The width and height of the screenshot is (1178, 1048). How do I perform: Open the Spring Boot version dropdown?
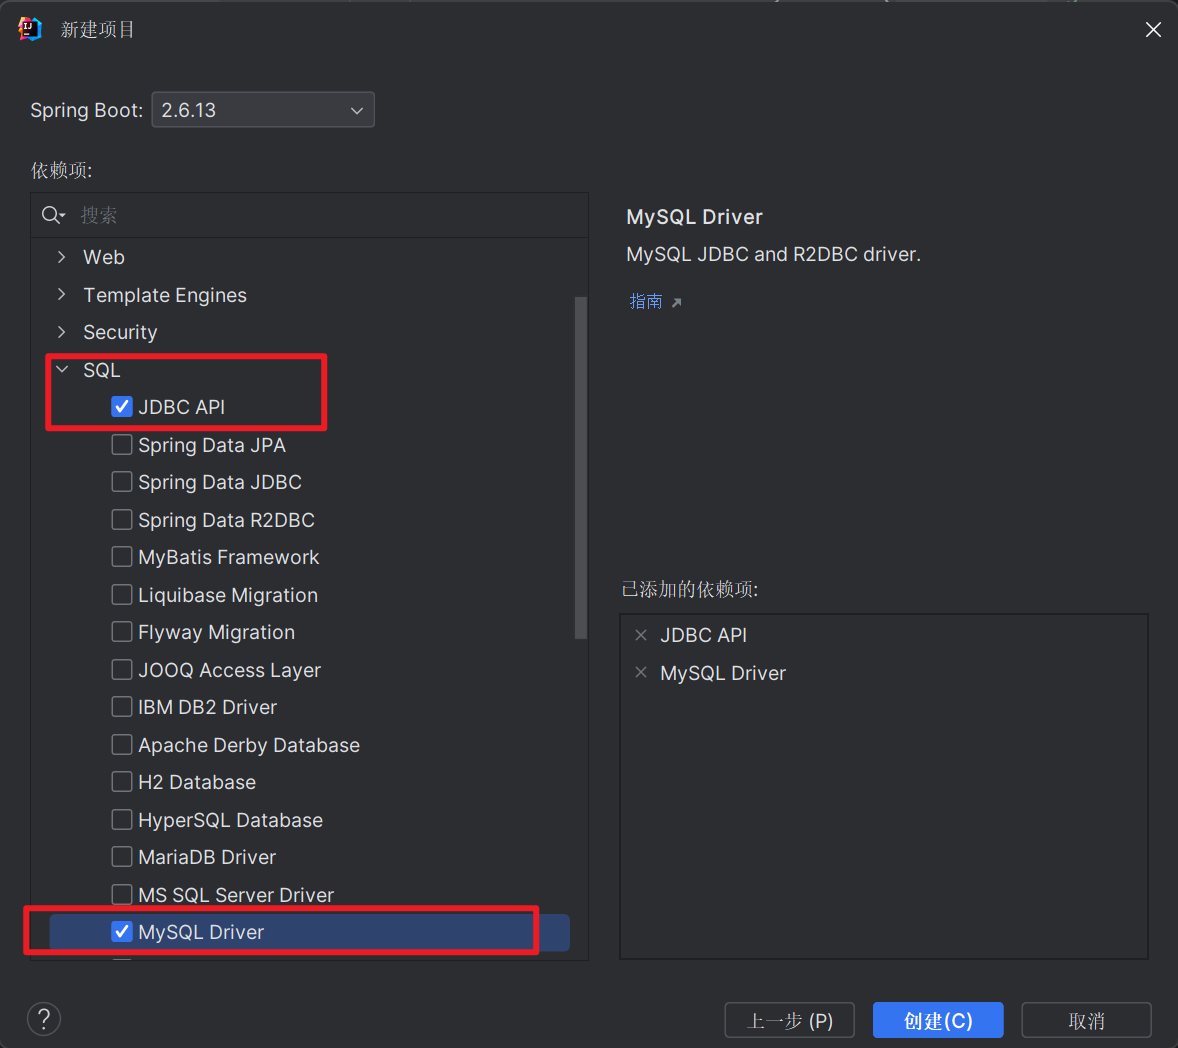pyautogui.click(x=263, y=110)
